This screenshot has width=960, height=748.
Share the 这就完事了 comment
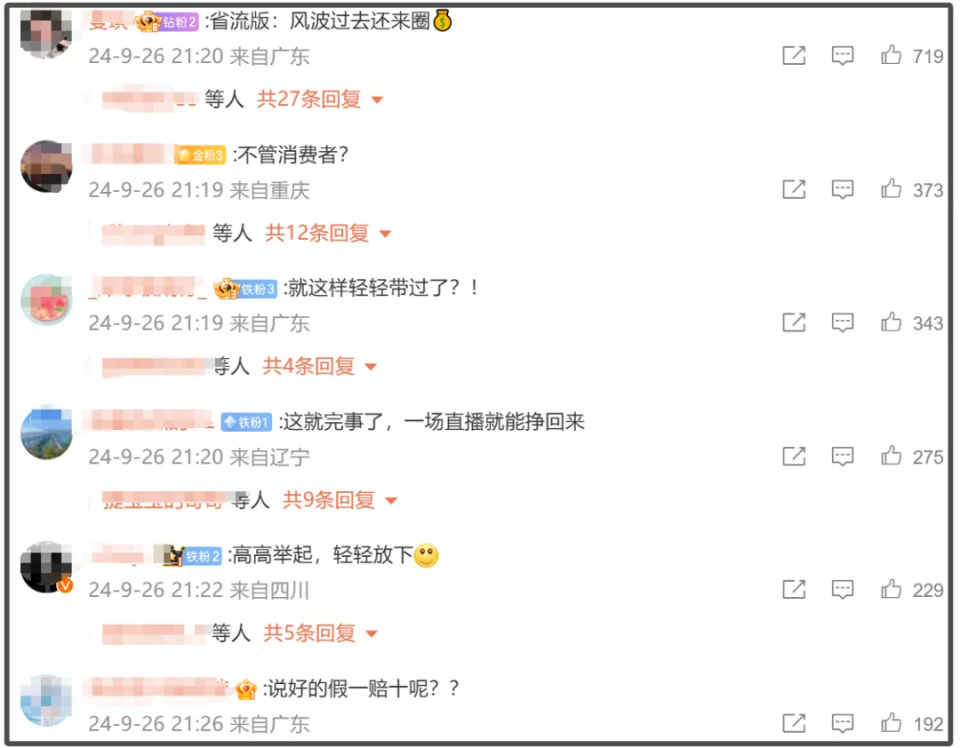point(794,456)
